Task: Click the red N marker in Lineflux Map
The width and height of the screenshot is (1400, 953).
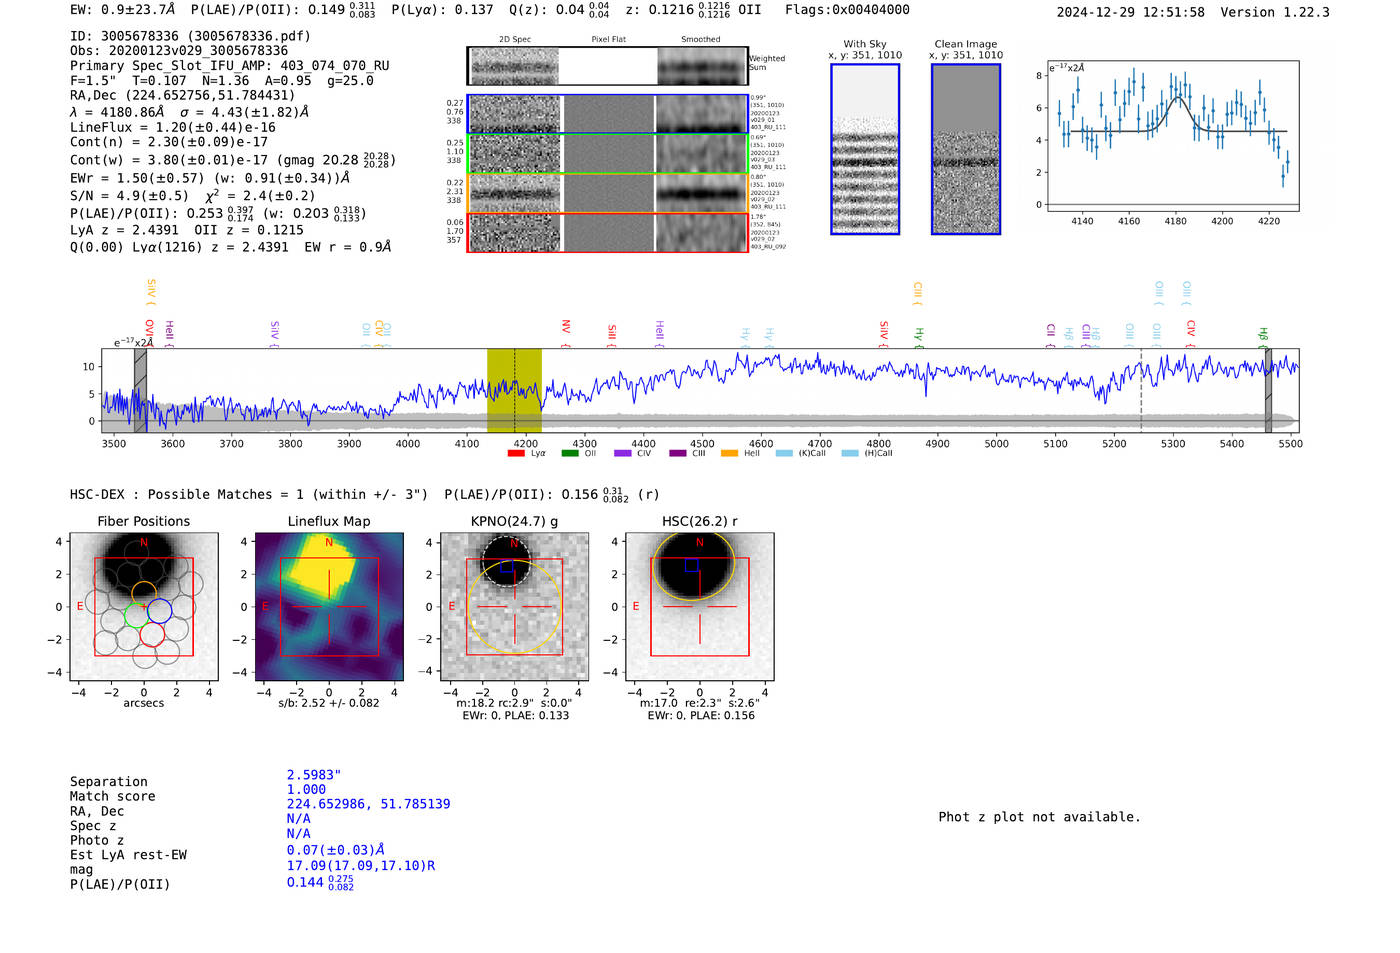Action: 329,542
